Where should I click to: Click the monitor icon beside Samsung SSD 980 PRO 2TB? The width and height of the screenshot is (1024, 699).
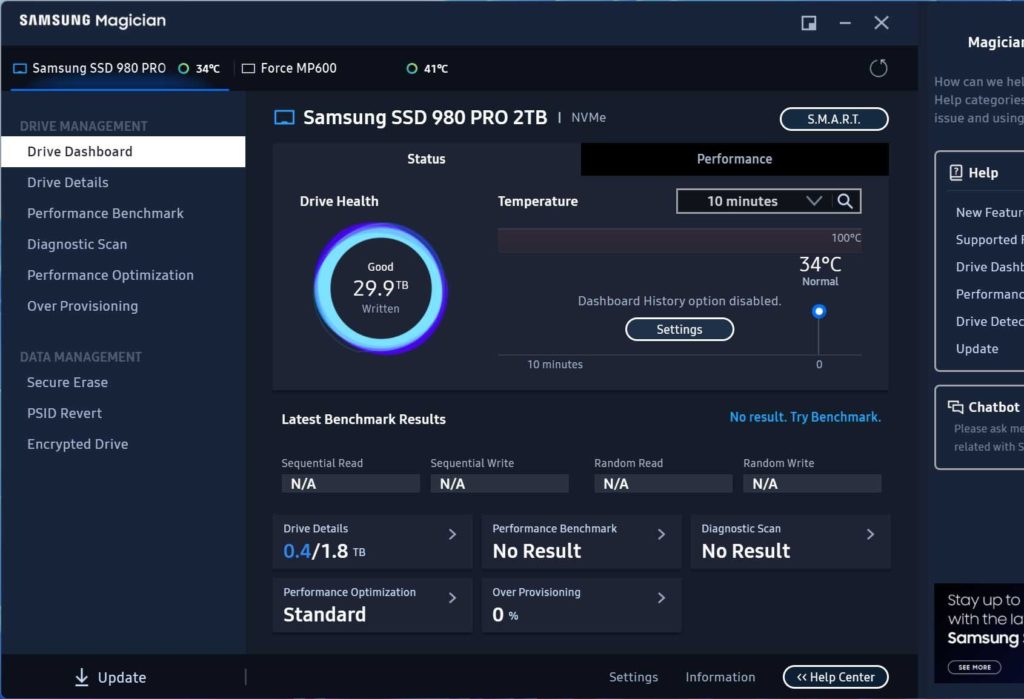[283, 117]
